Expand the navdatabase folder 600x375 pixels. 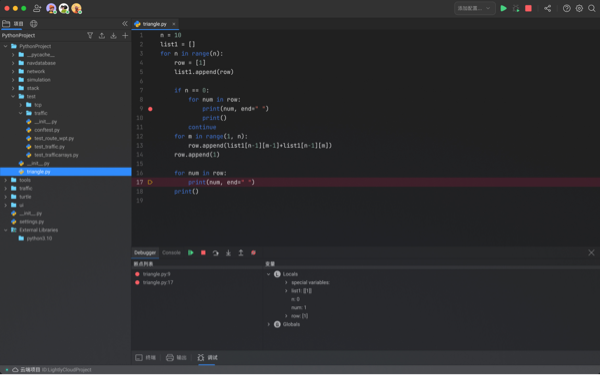pos(13,63)
